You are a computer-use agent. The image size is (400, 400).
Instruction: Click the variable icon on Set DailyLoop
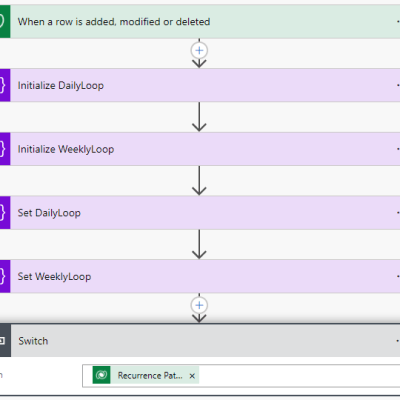click(5, 213)
